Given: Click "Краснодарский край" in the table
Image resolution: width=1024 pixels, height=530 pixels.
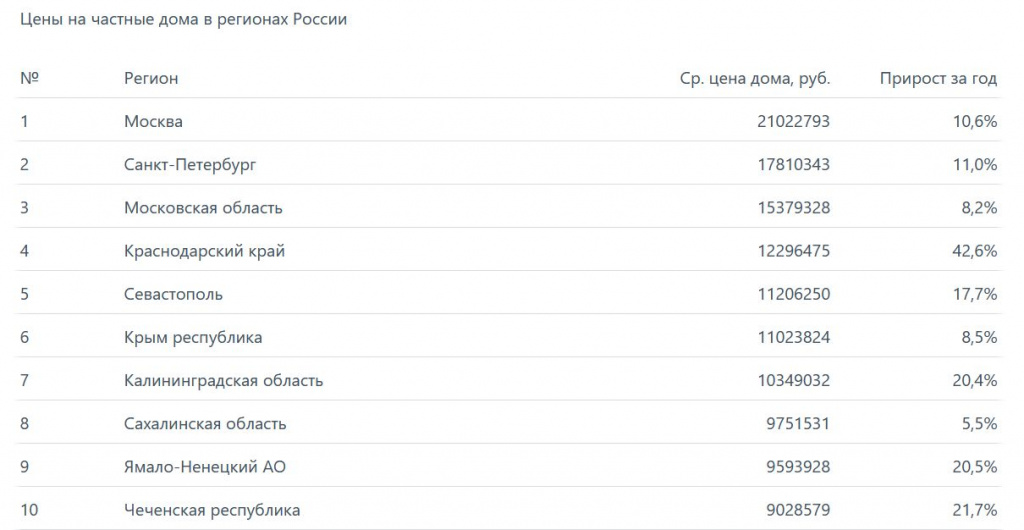Looking at the screenshot, I should pyautogui.click(x=204, y=251).
